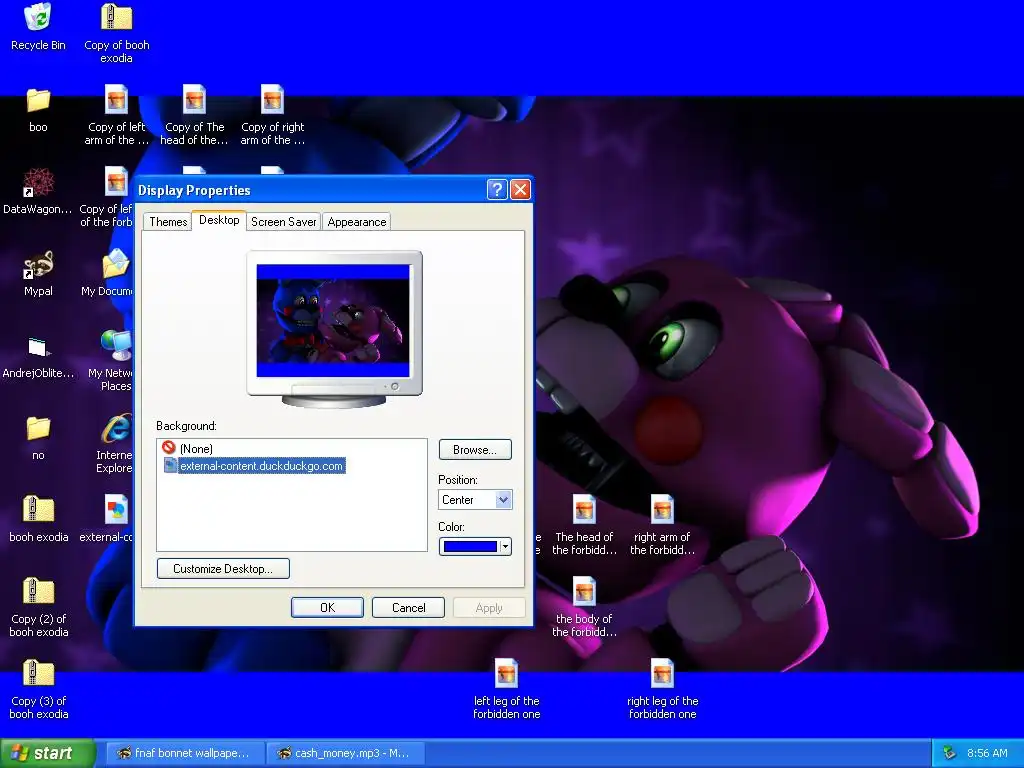Open Copy of right arm file icon

272,100
